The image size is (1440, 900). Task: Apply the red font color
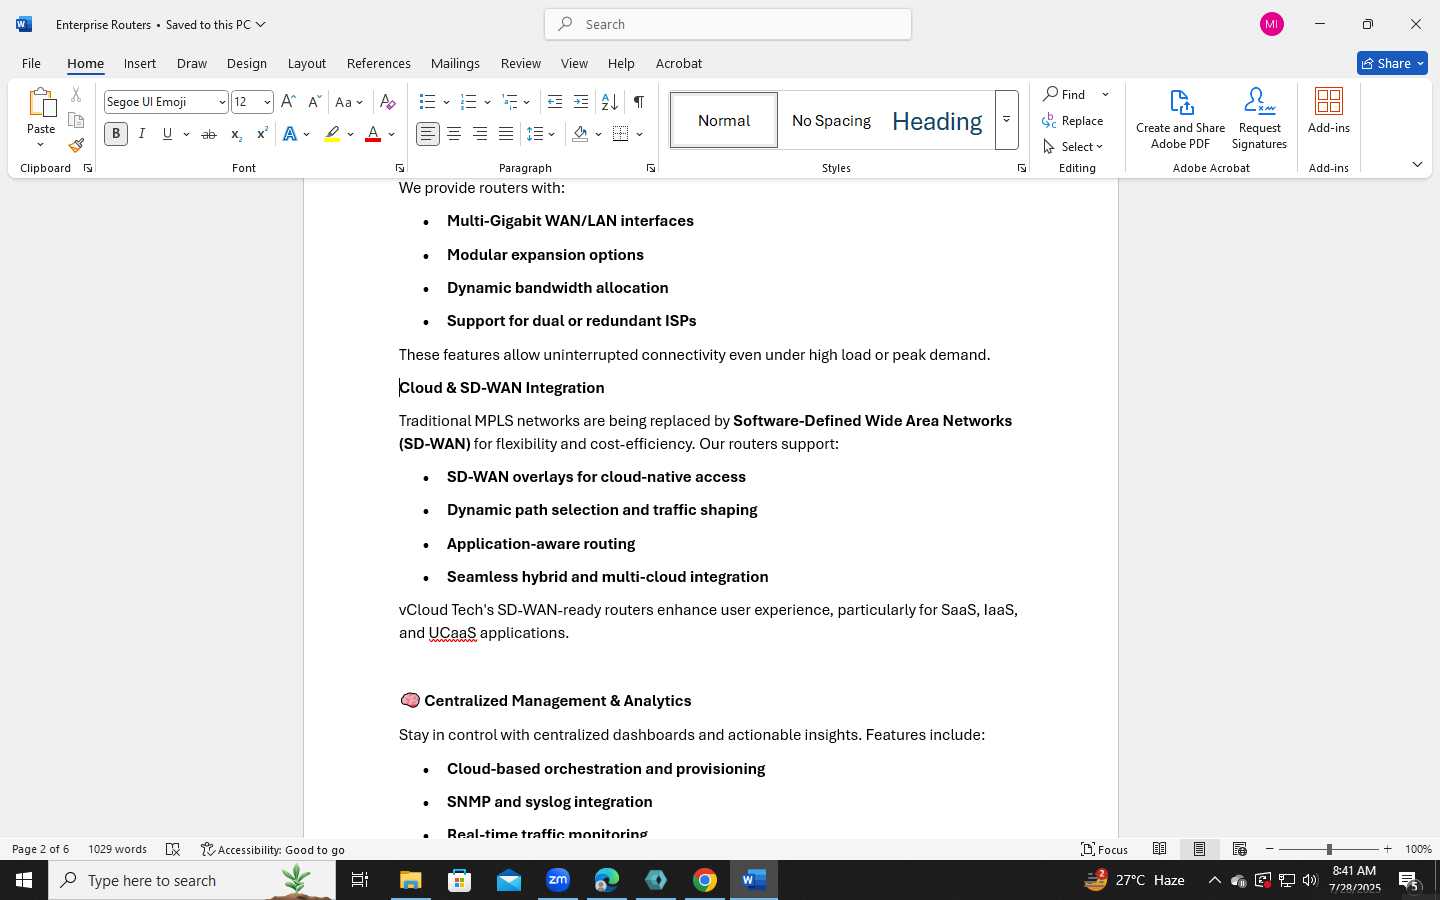click(x=373, y=134)
